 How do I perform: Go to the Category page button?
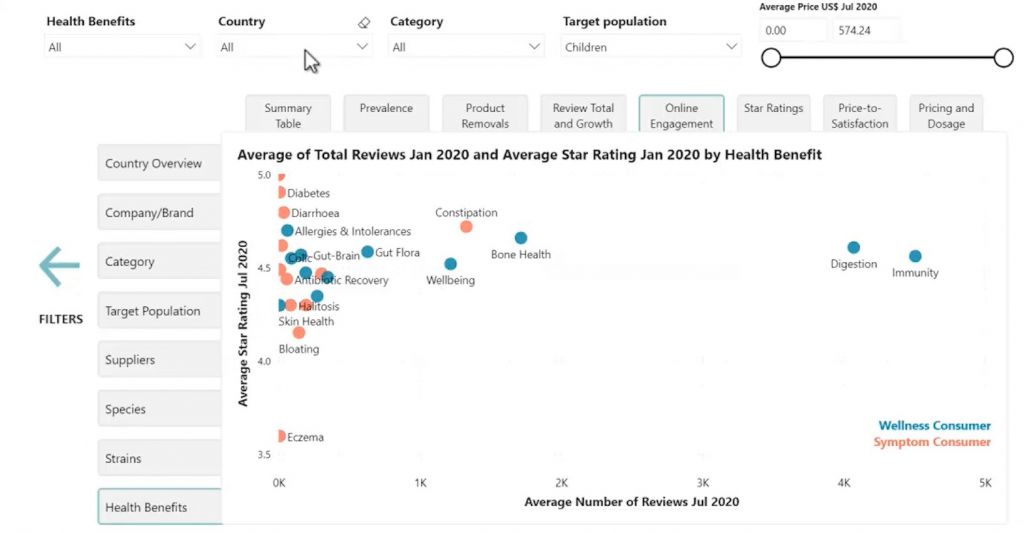click(x=159, y=261)
